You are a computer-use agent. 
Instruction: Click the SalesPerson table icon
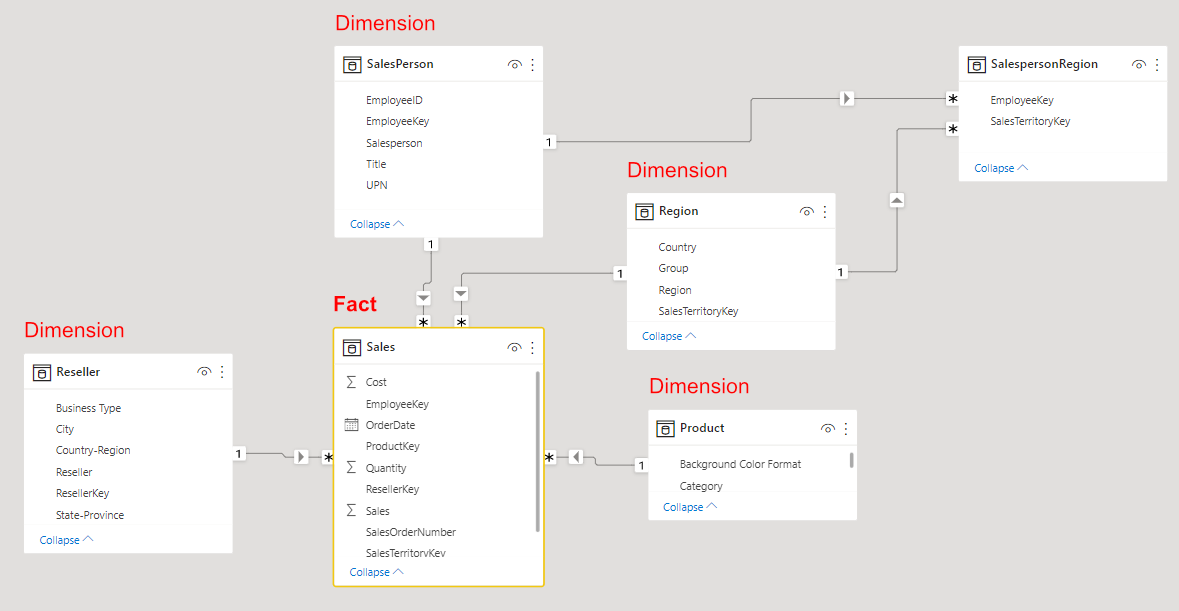click(x=352, y=65)
